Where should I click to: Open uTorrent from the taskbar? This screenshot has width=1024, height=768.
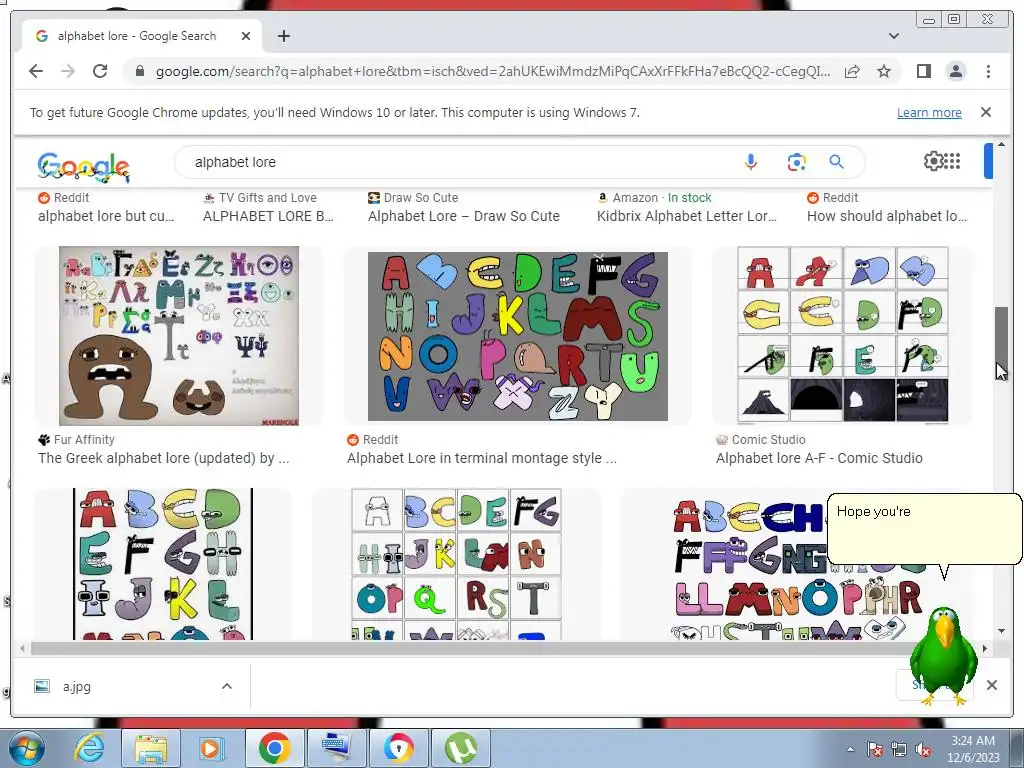click(461, 748)
